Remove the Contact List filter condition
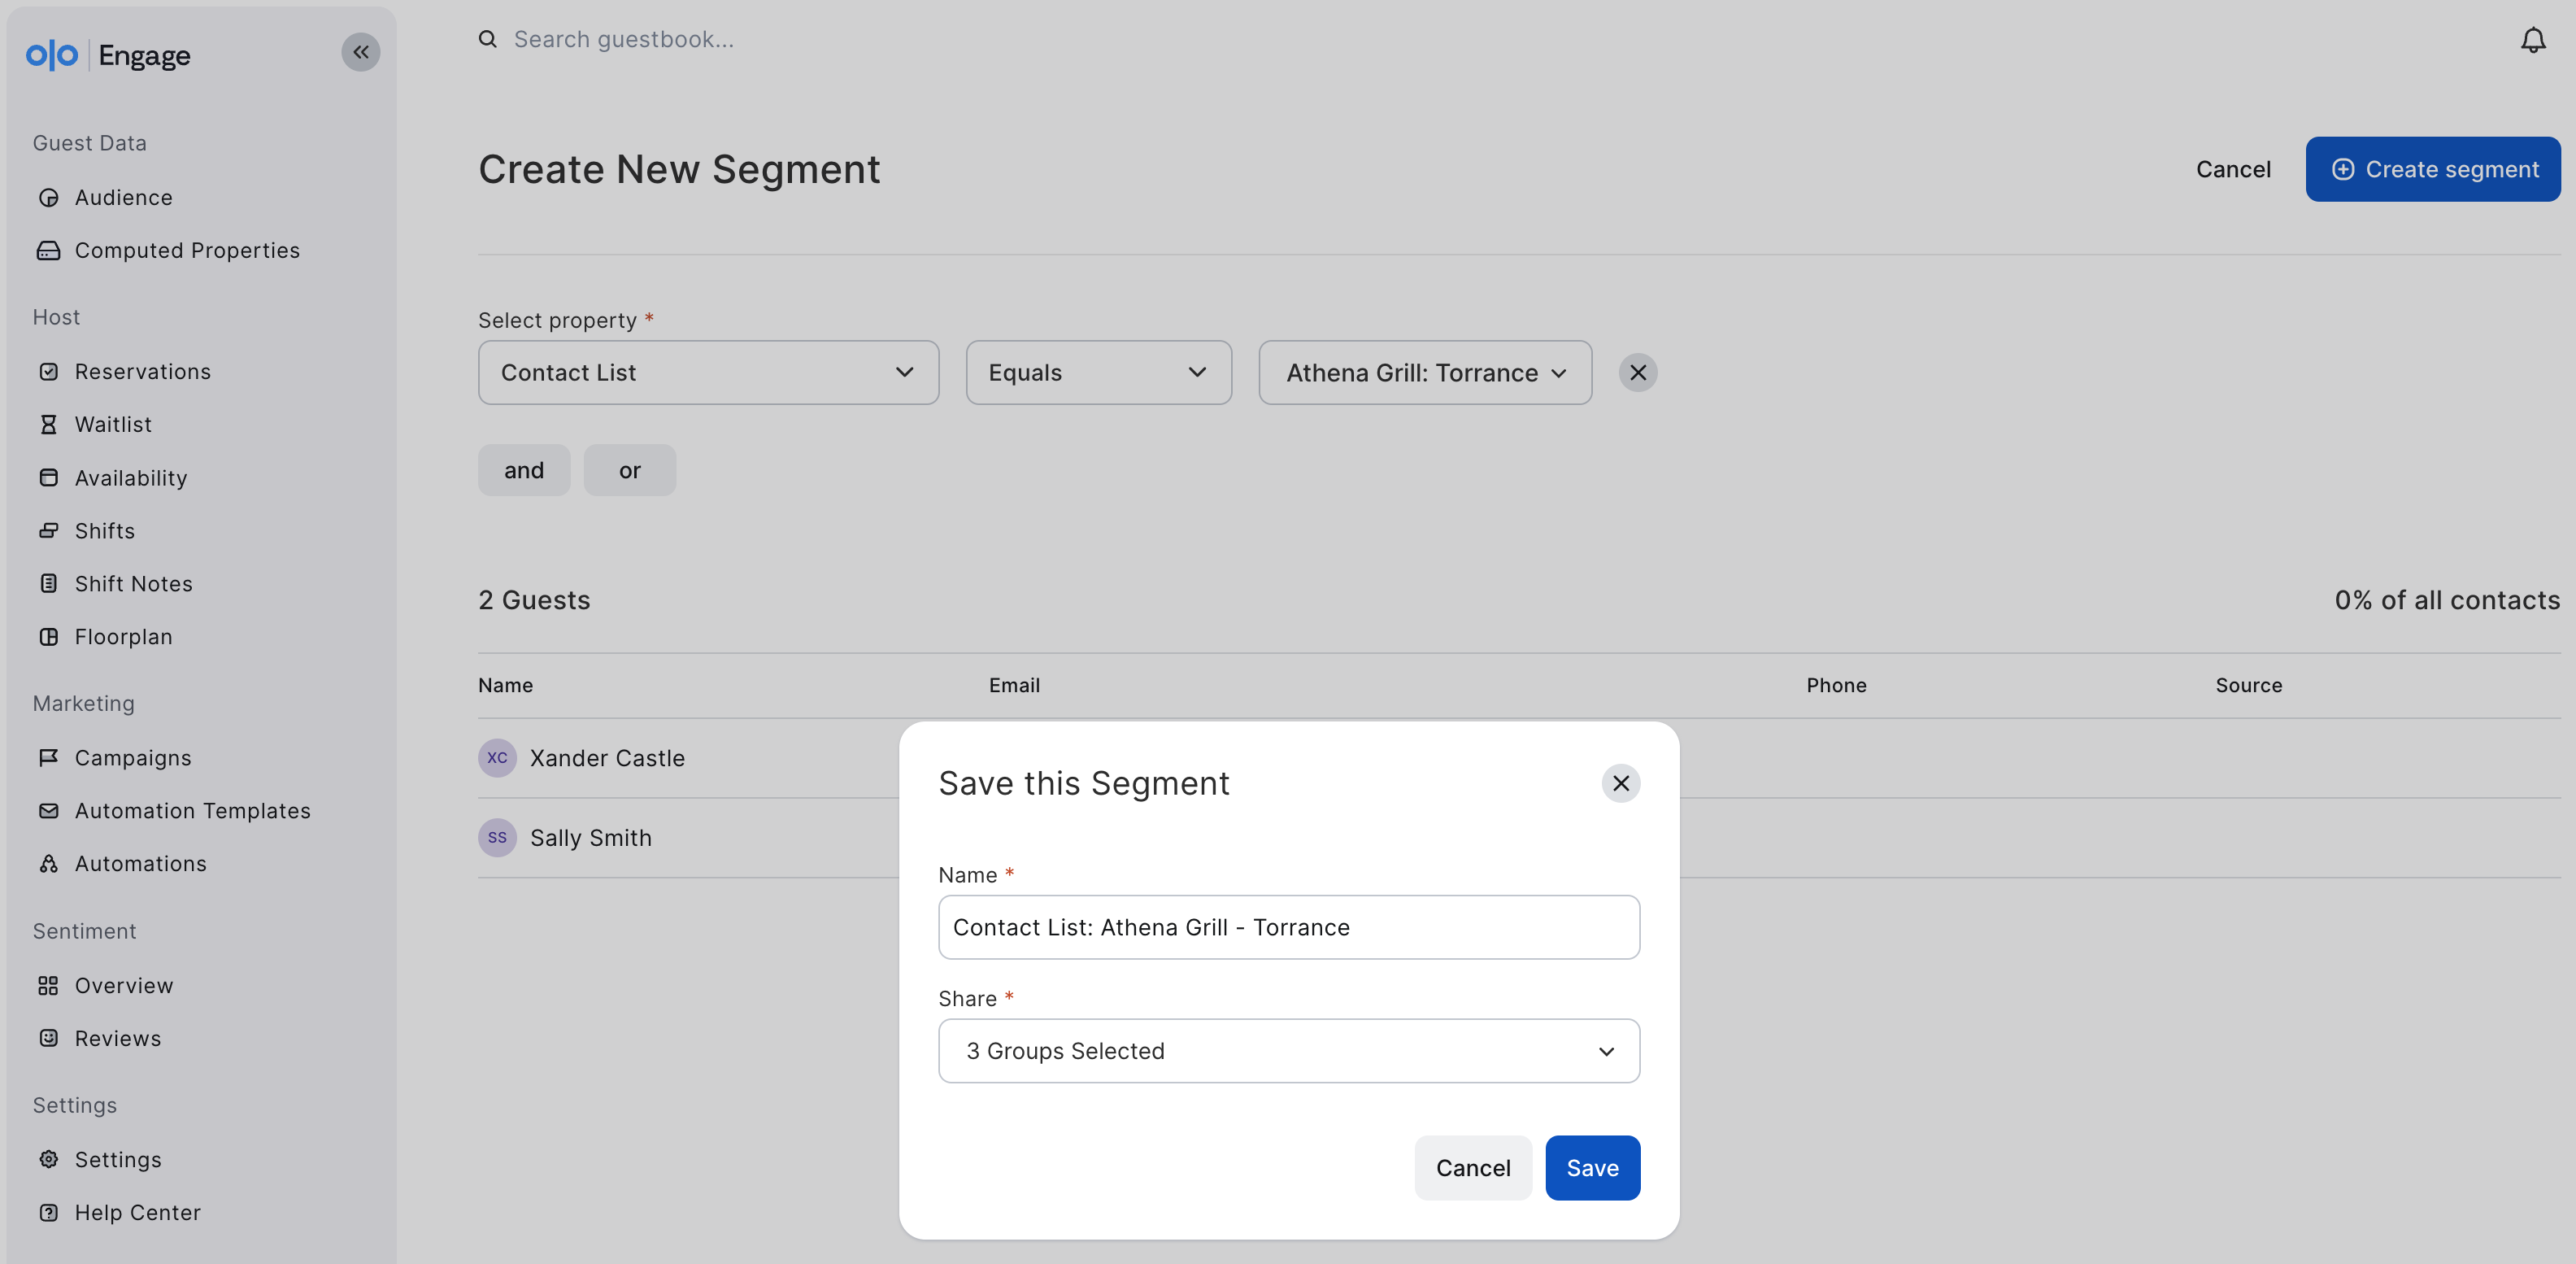Image resolution: width=2576 pixels, height=1264 pixels. click(1638, 373)
